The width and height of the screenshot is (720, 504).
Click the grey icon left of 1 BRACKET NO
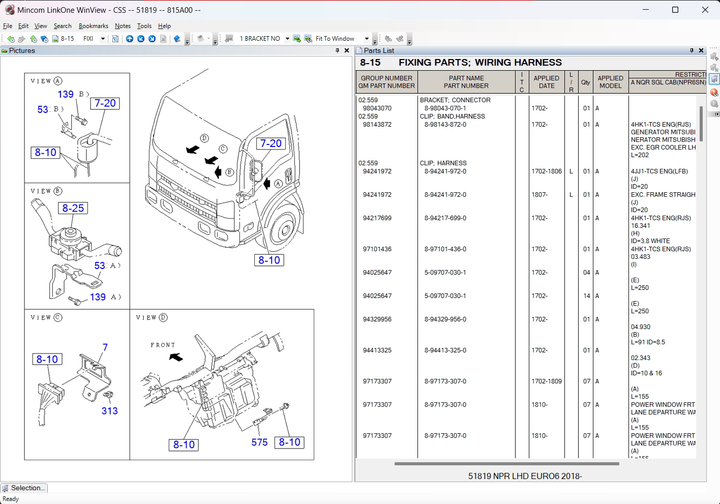coord(229,39)
